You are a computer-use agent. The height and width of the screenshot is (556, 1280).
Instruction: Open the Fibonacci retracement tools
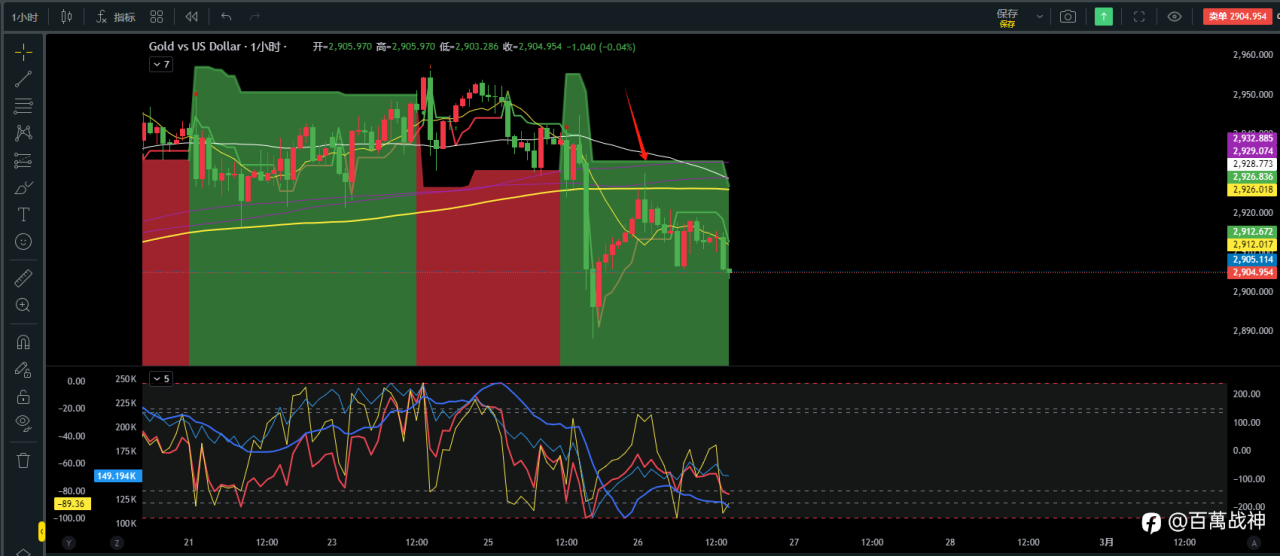pos(23,105)
